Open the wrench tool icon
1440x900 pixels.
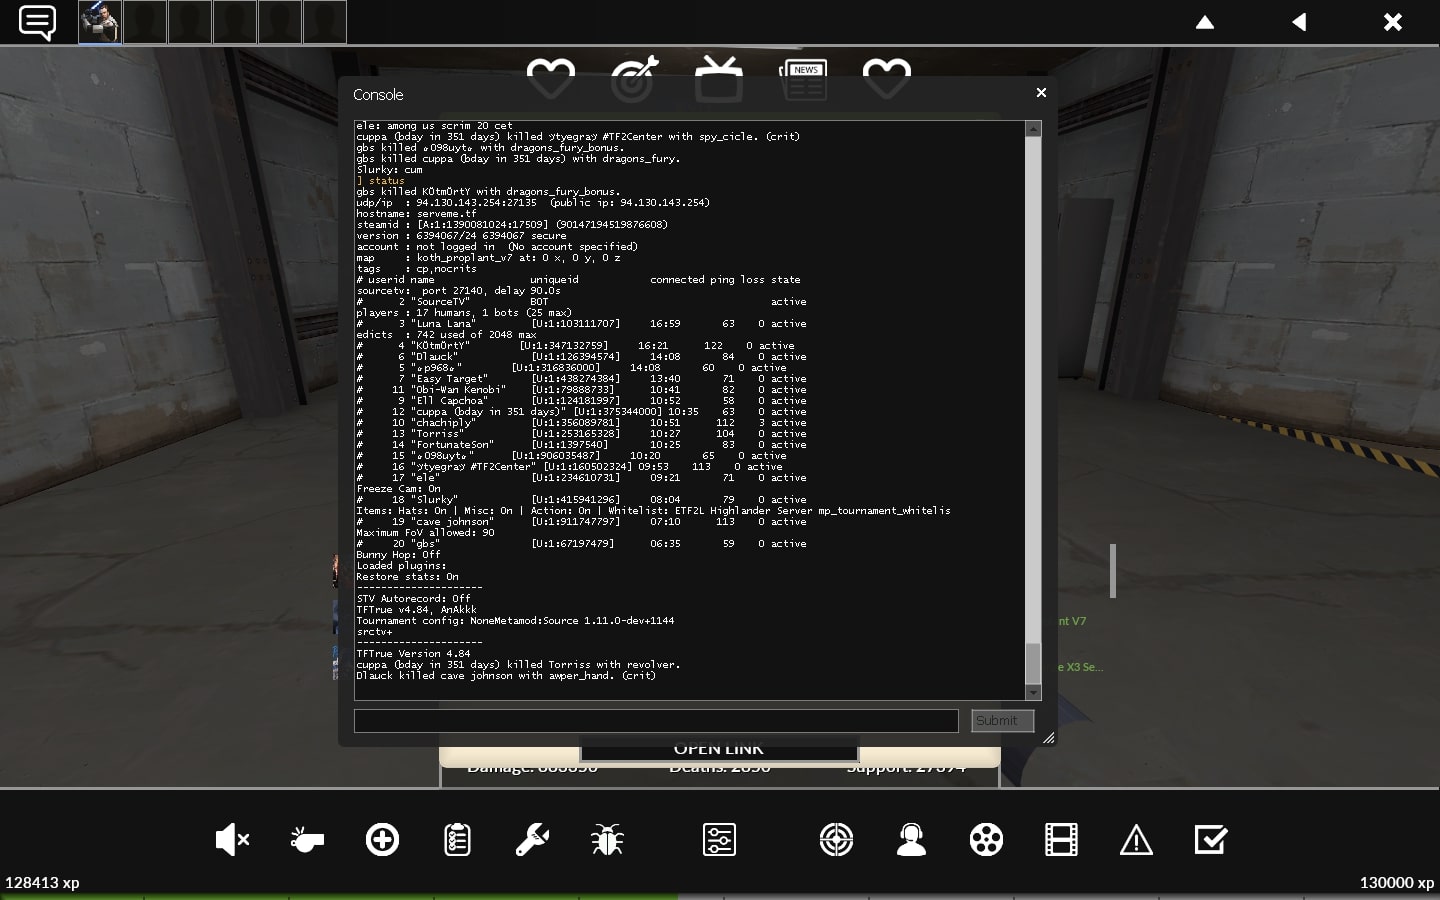click(532, 840)
